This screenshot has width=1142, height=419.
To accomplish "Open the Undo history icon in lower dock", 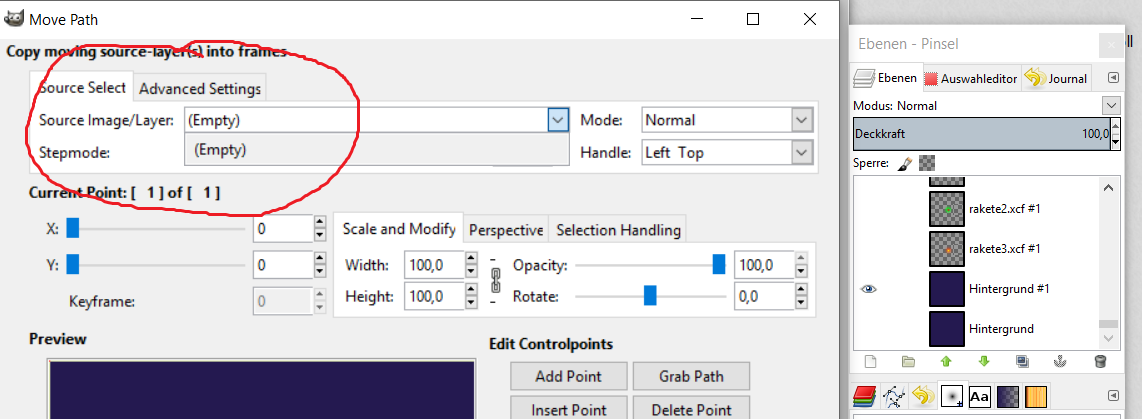I will [x=922, y=396].
